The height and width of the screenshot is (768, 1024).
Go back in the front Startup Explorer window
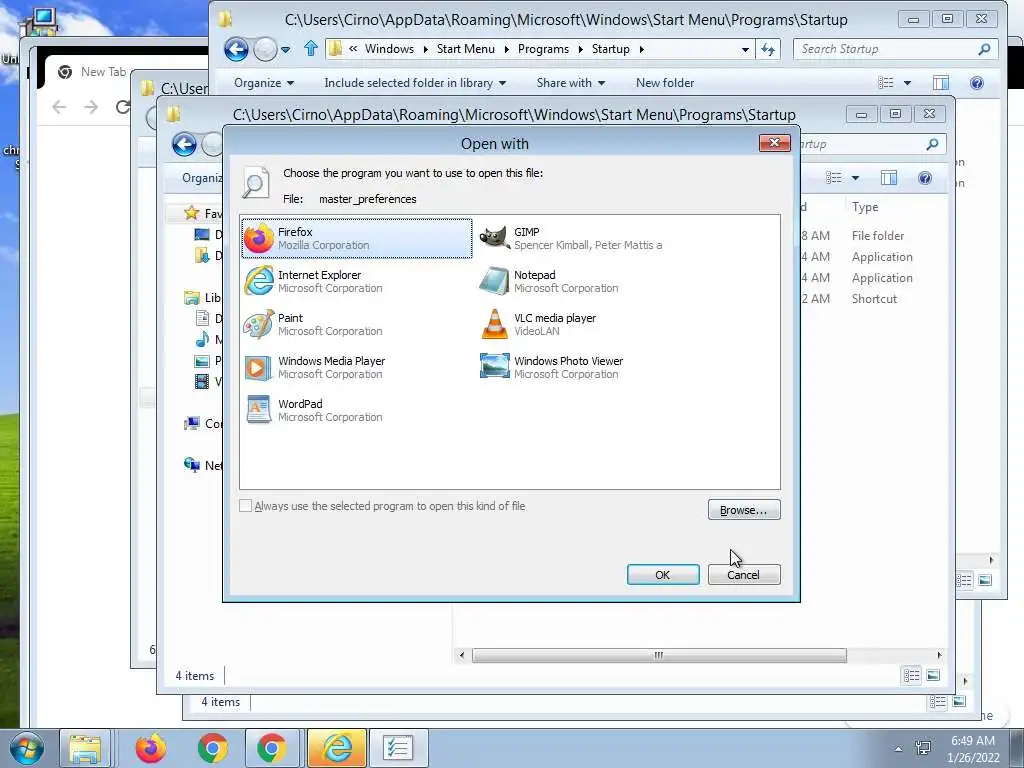pyautogui.click(x=185, y=144)
